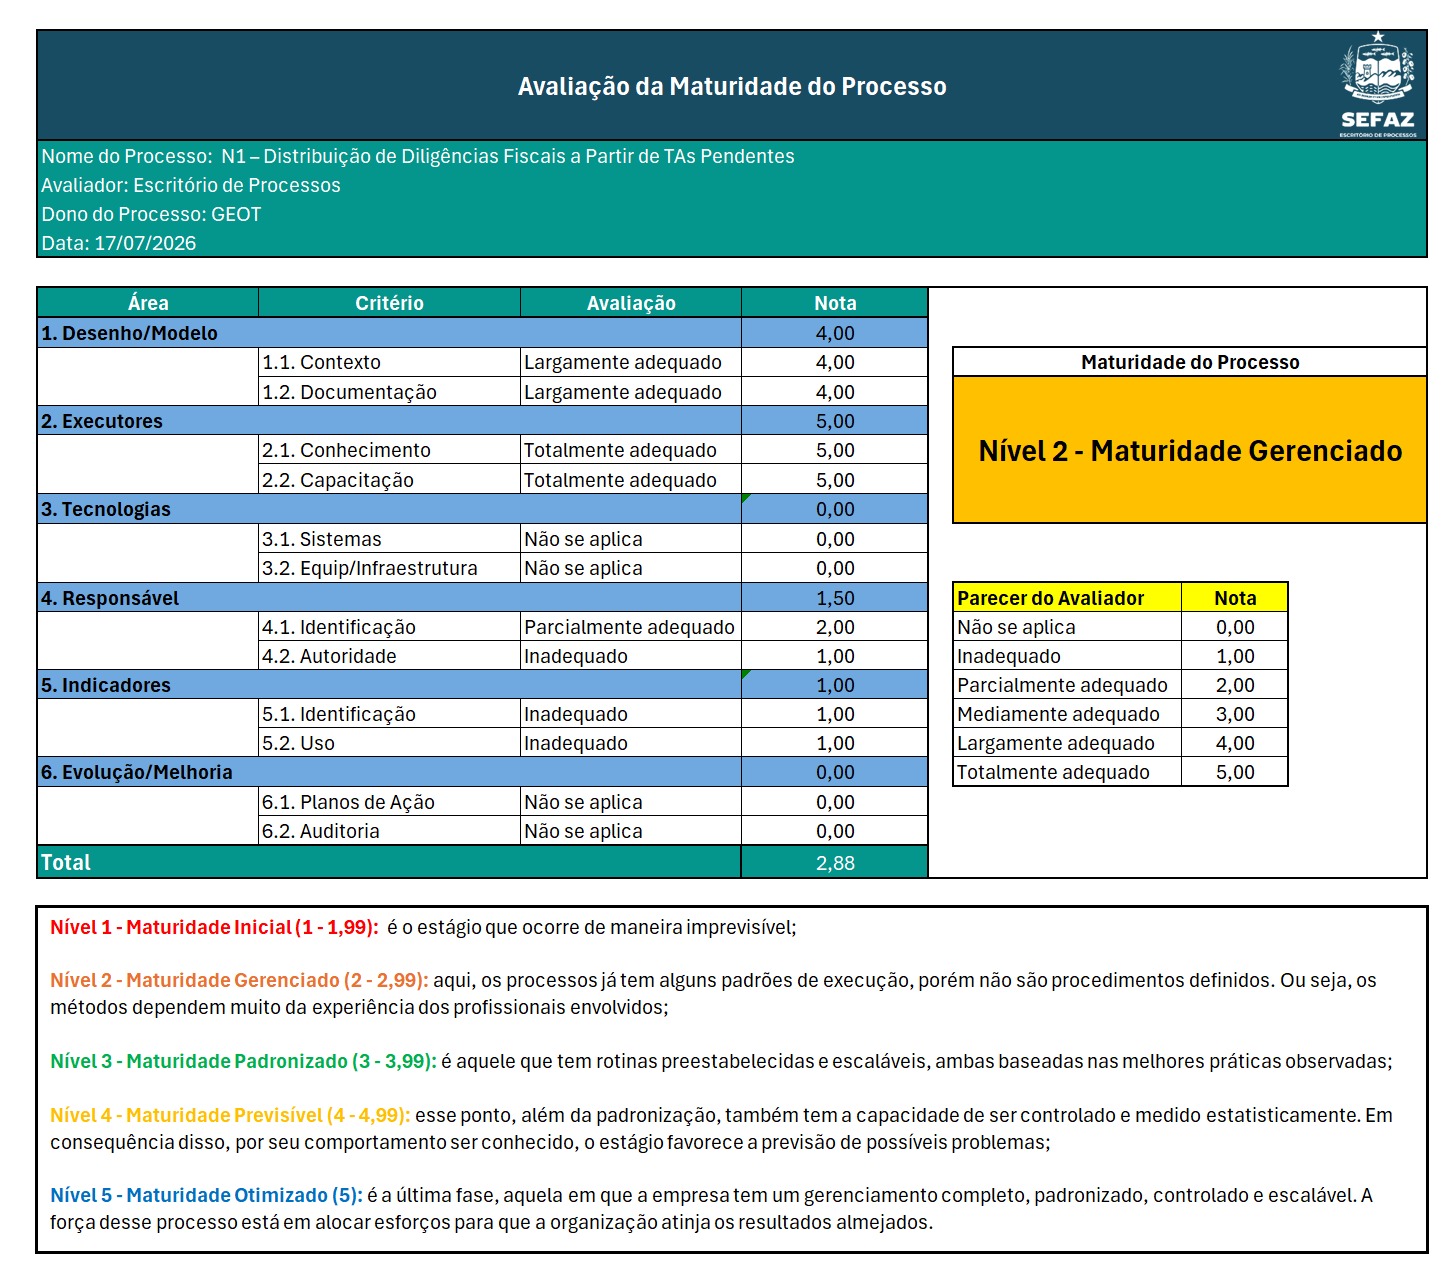Click the Nível 5 - Maturidade Otimizado text
The image size is (1456, 1285).
(x=206, y=1195)
